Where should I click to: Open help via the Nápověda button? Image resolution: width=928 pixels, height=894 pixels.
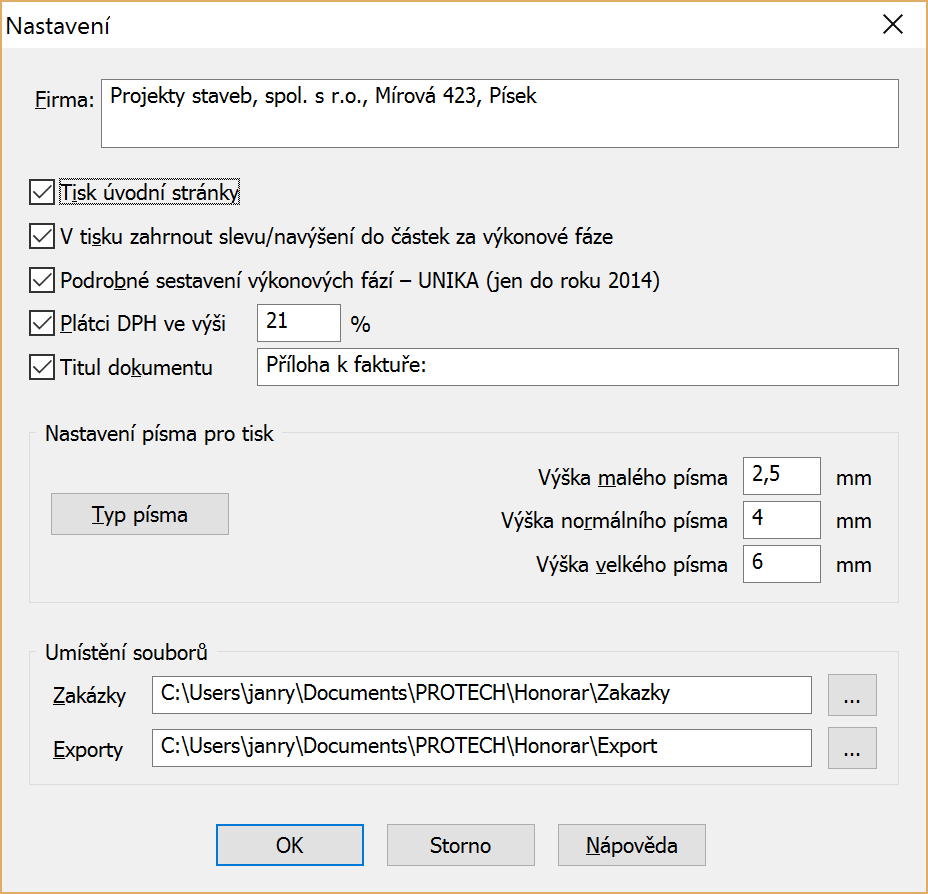point(632,845)
